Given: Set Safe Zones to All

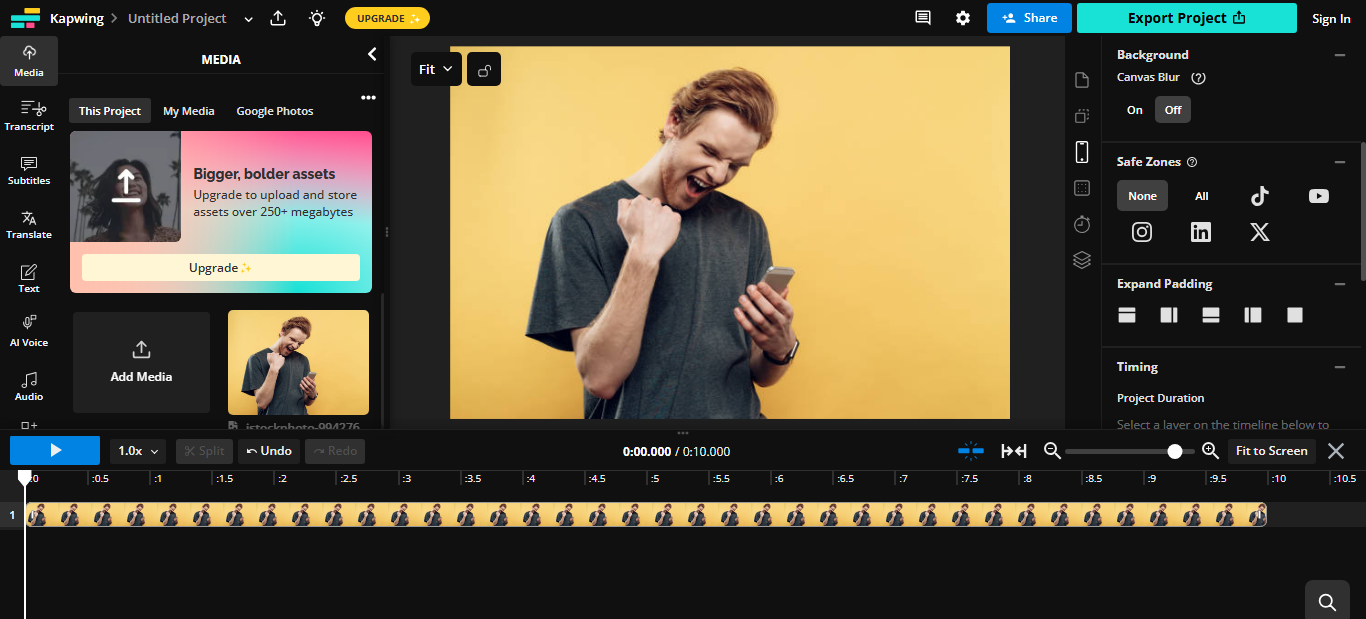Looking at the screenshot, I should [1201, 195].
